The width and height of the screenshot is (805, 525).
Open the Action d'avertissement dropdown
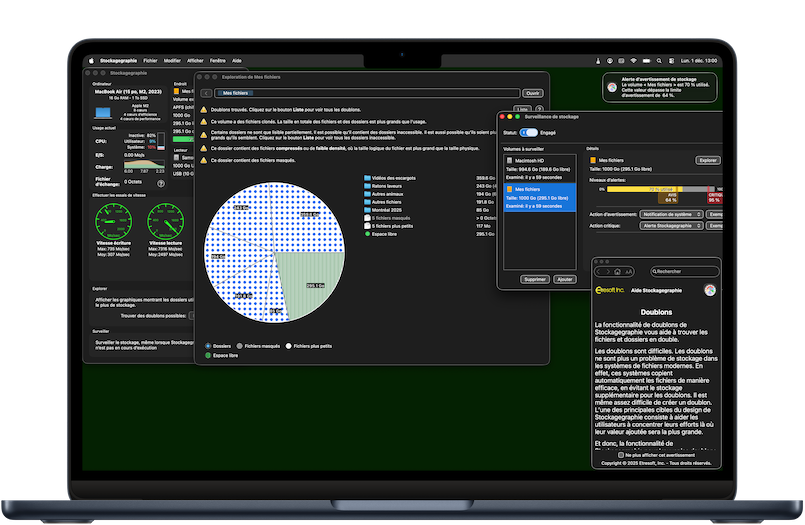(671, 214)
